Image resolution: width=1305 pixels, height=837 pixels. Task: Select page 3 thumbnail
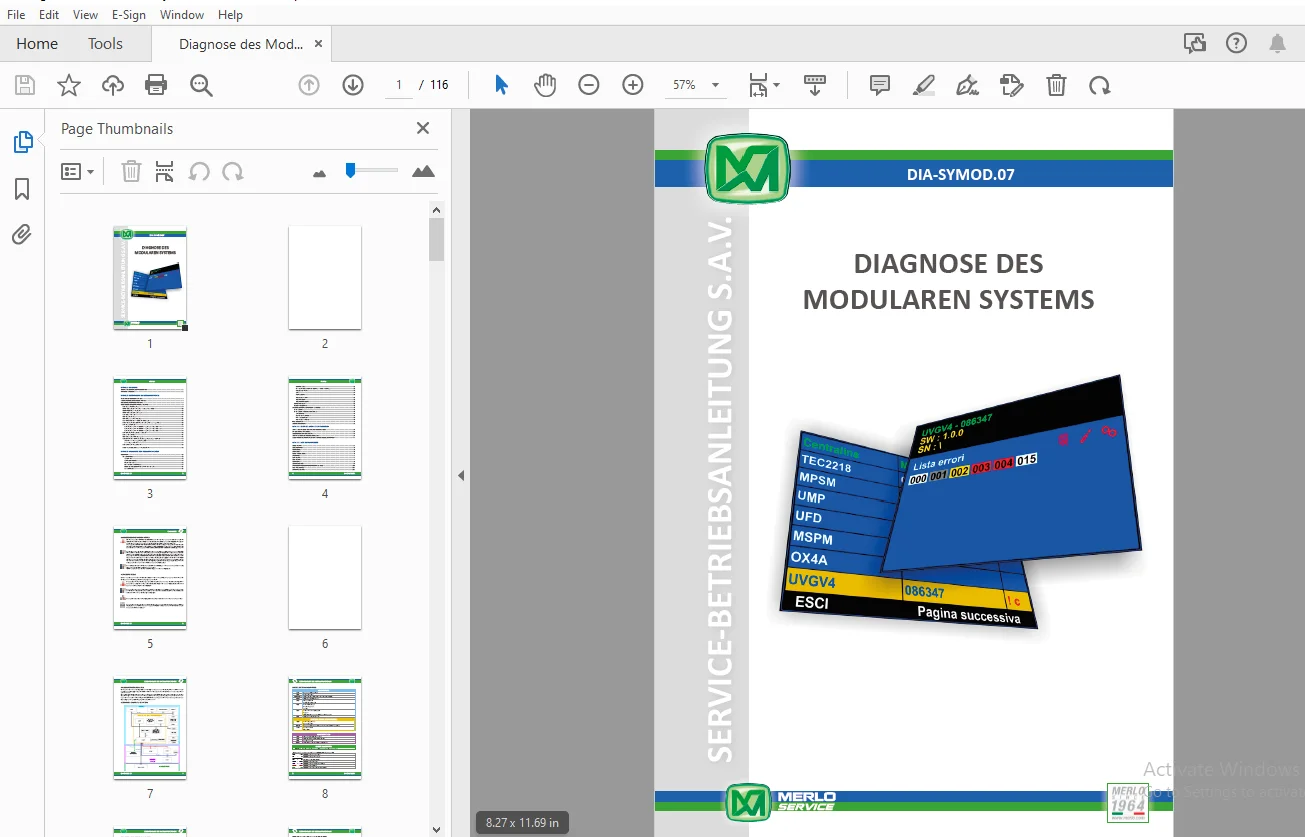click(150, 428)
